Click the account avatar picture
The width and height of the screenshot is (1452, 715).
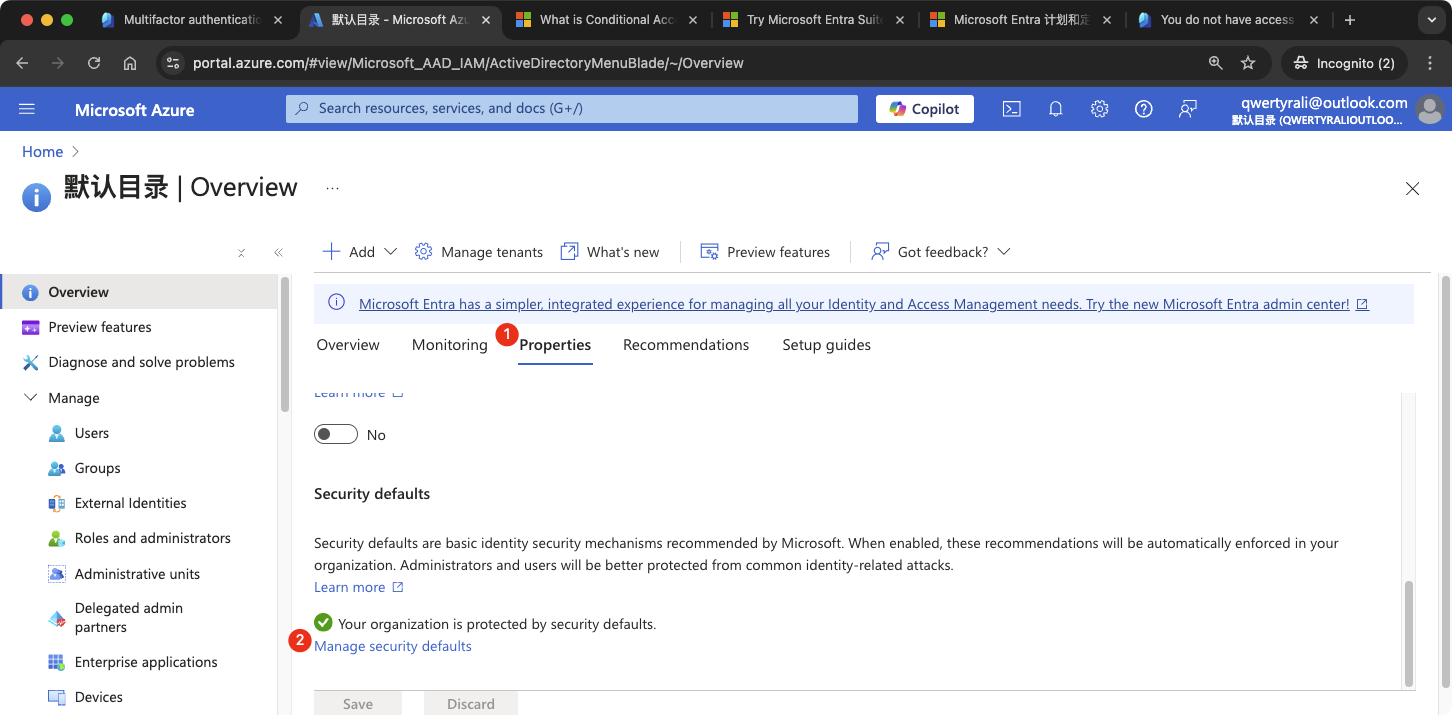[x=1431, y=109]
